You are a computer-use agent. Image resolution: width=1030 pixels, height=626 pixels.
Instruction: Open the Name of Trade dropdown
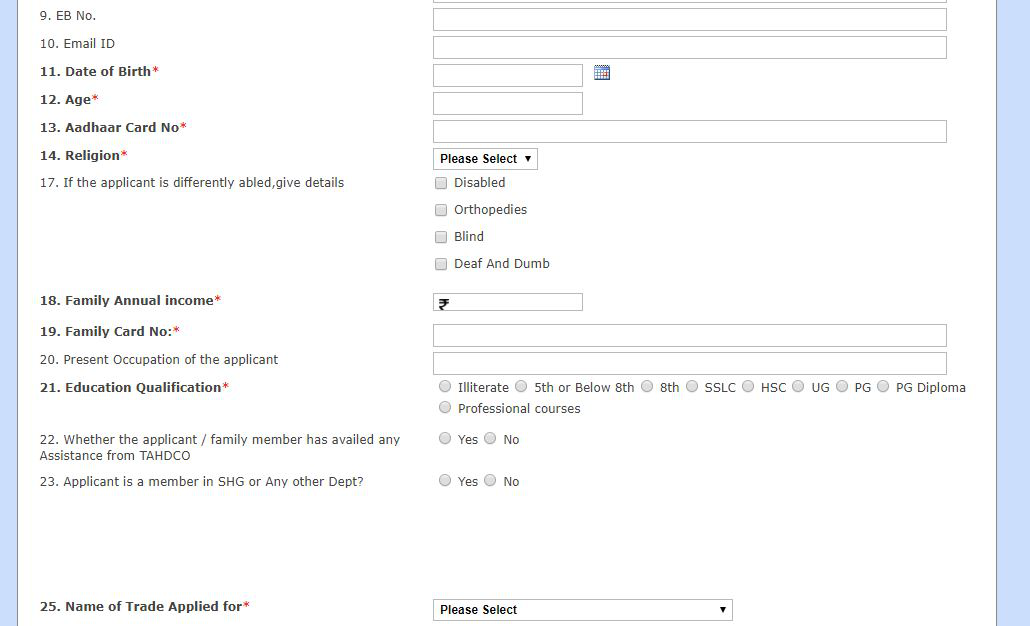(x=581, y=609)
